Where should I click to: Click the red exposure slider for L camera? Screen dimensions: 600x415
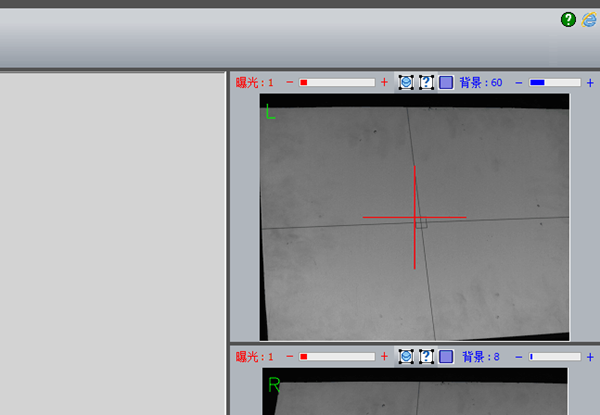click(x=337, y=82)
